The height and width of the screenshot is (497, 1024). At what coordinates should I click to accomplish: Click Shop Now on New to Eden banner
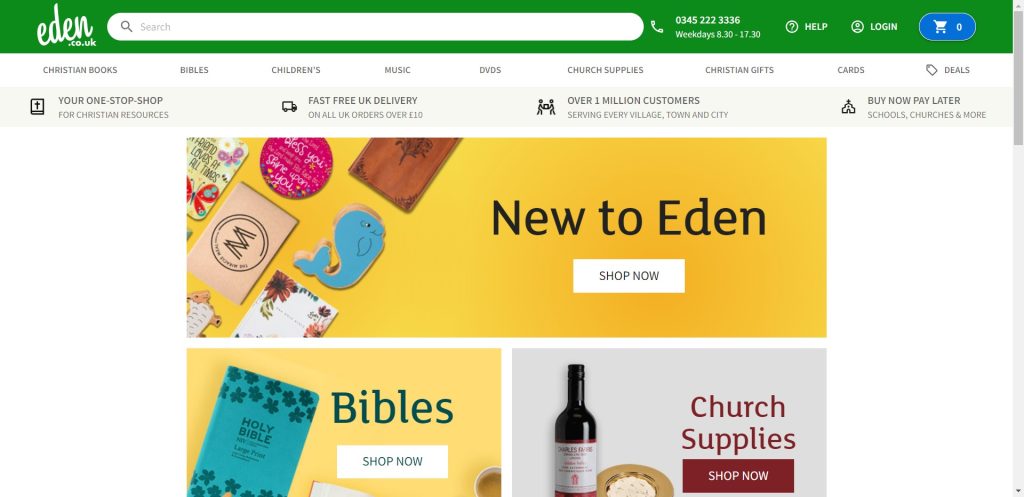(629, 276)
